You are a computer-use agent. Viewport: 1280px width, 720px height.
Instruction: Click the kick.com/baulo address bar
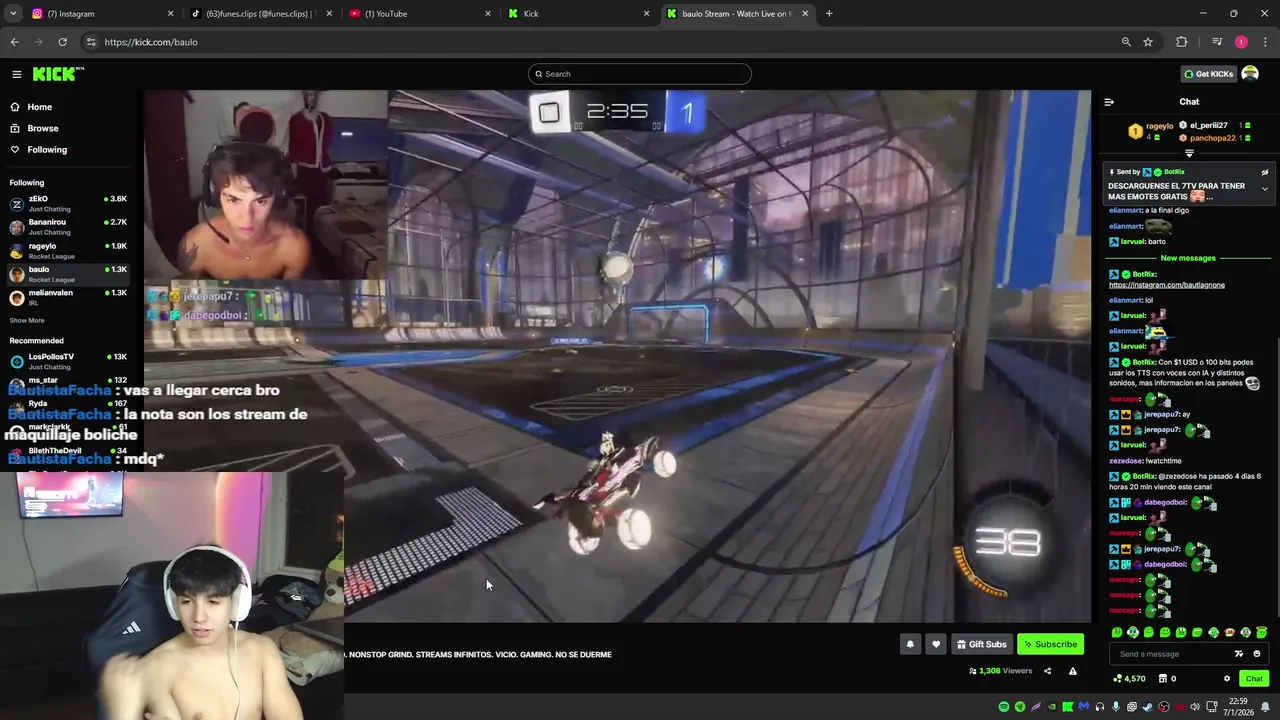click(600, 42)
